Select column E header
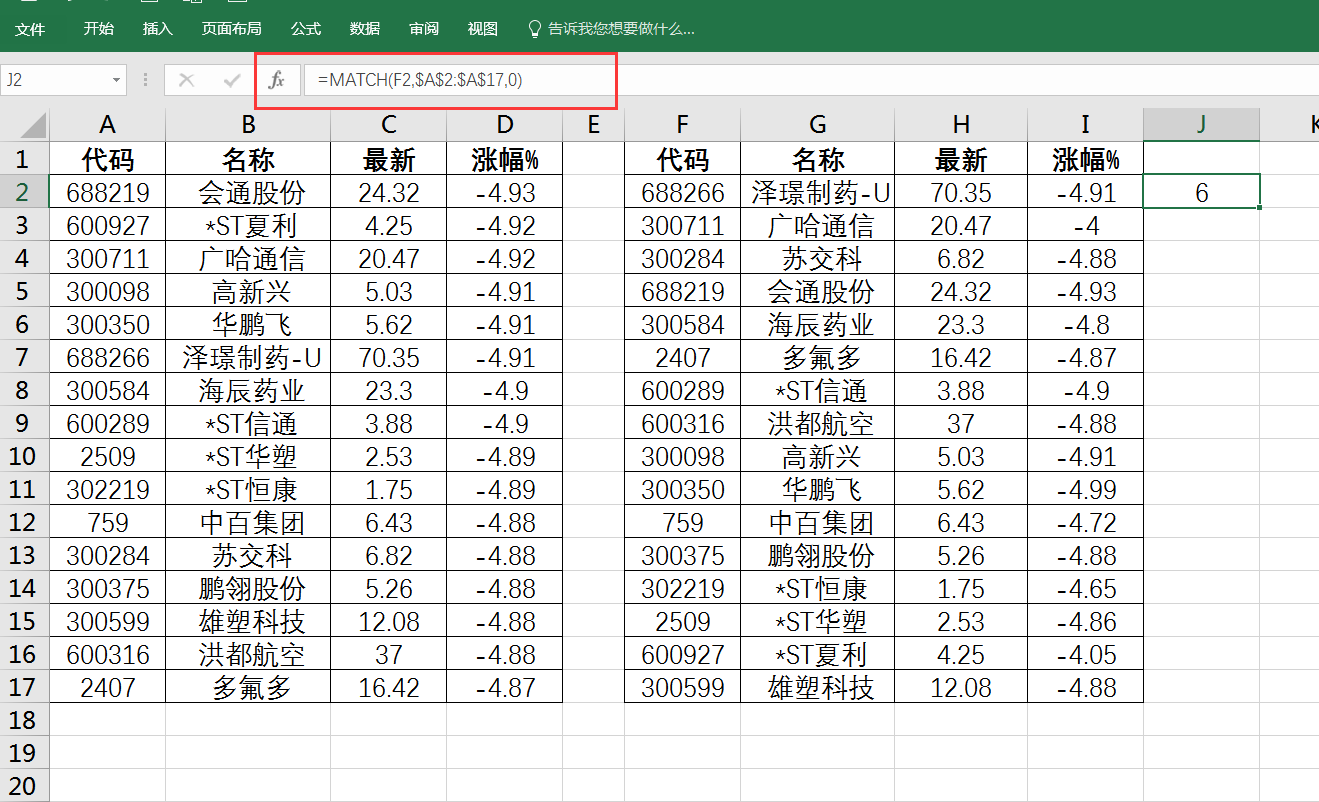 594,125
